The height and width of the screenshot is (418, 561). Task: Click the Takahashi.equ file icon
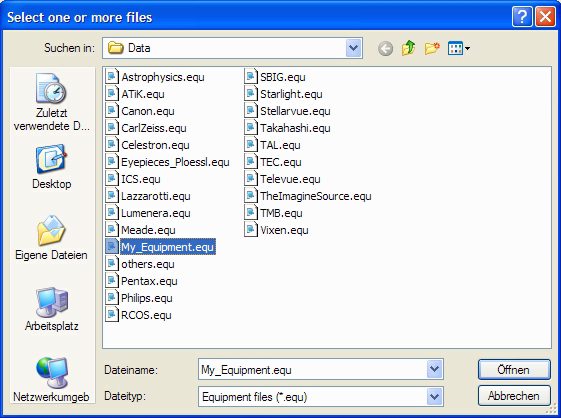(x=250, y=128)
